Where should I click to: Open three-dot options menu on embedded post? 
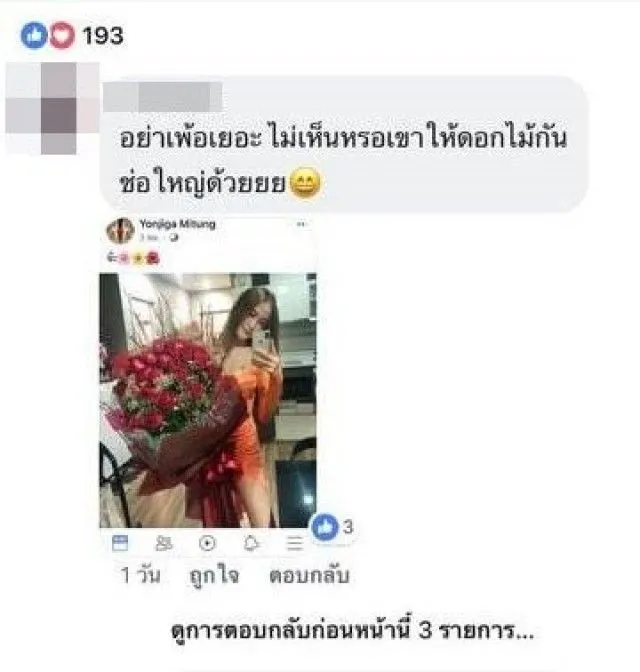click(301, 224)
